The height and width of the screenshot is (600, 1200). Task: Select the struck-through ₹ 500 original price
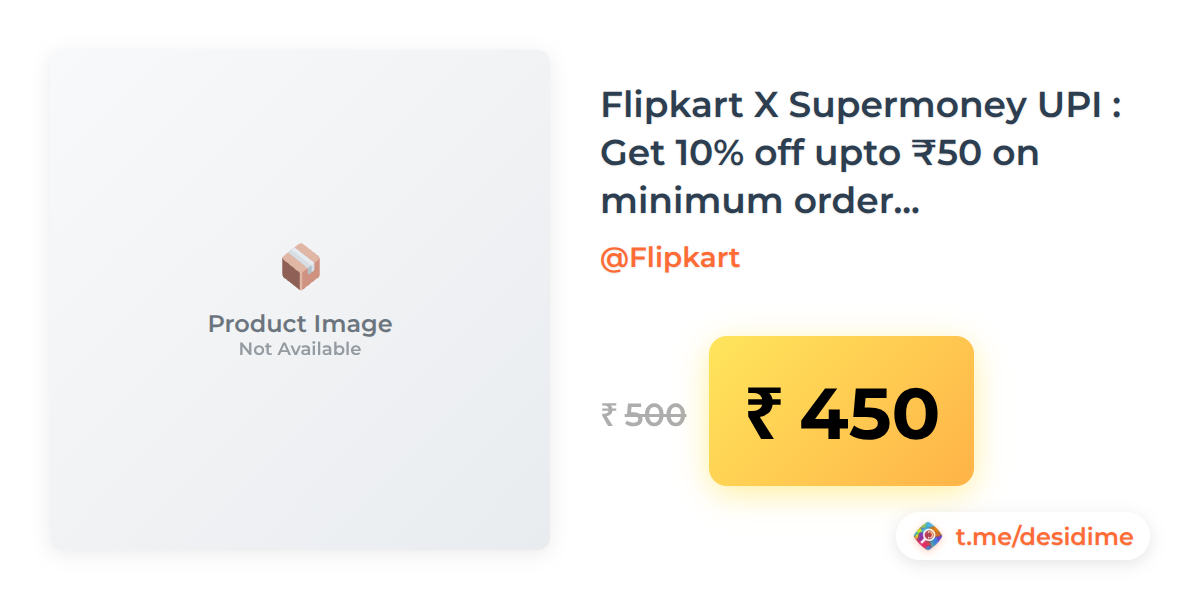tap(643, 414)
